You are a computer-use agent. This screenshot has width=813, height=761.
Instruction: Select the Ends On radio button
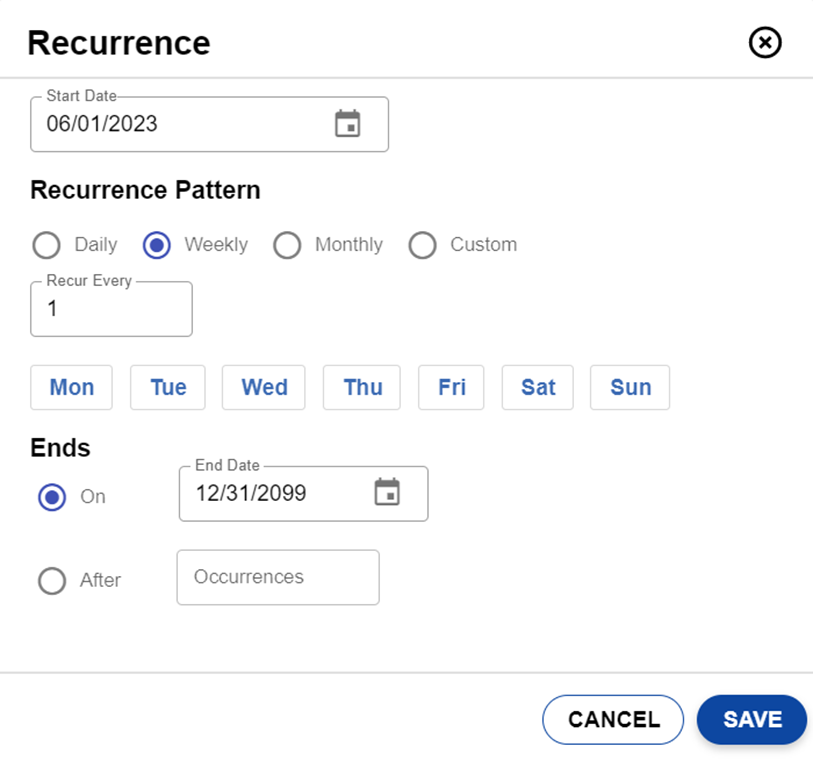(x=52, y=497)
